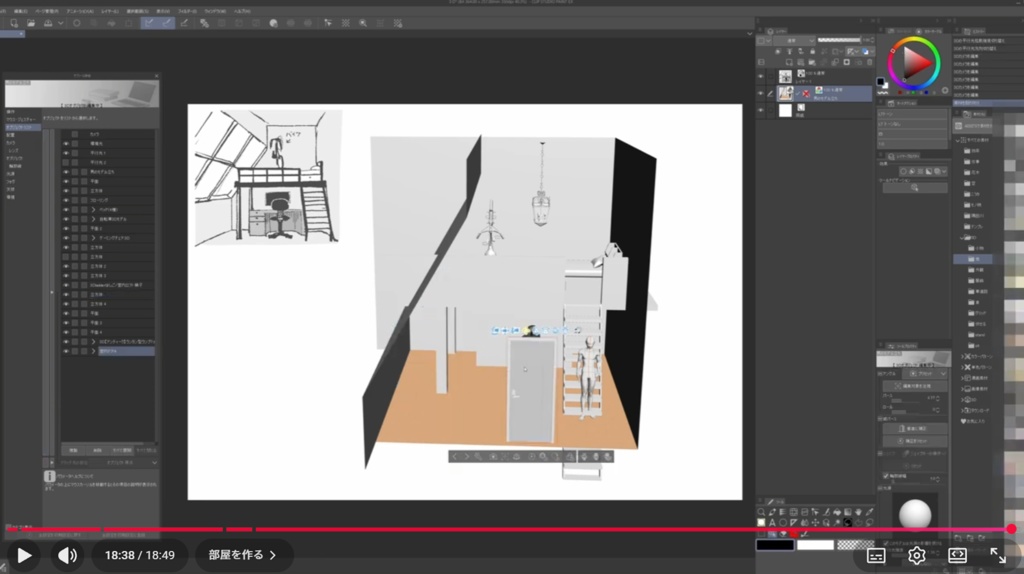
Task: Select 光源 category in the sub tool detail sidebar
Action: 10,174
